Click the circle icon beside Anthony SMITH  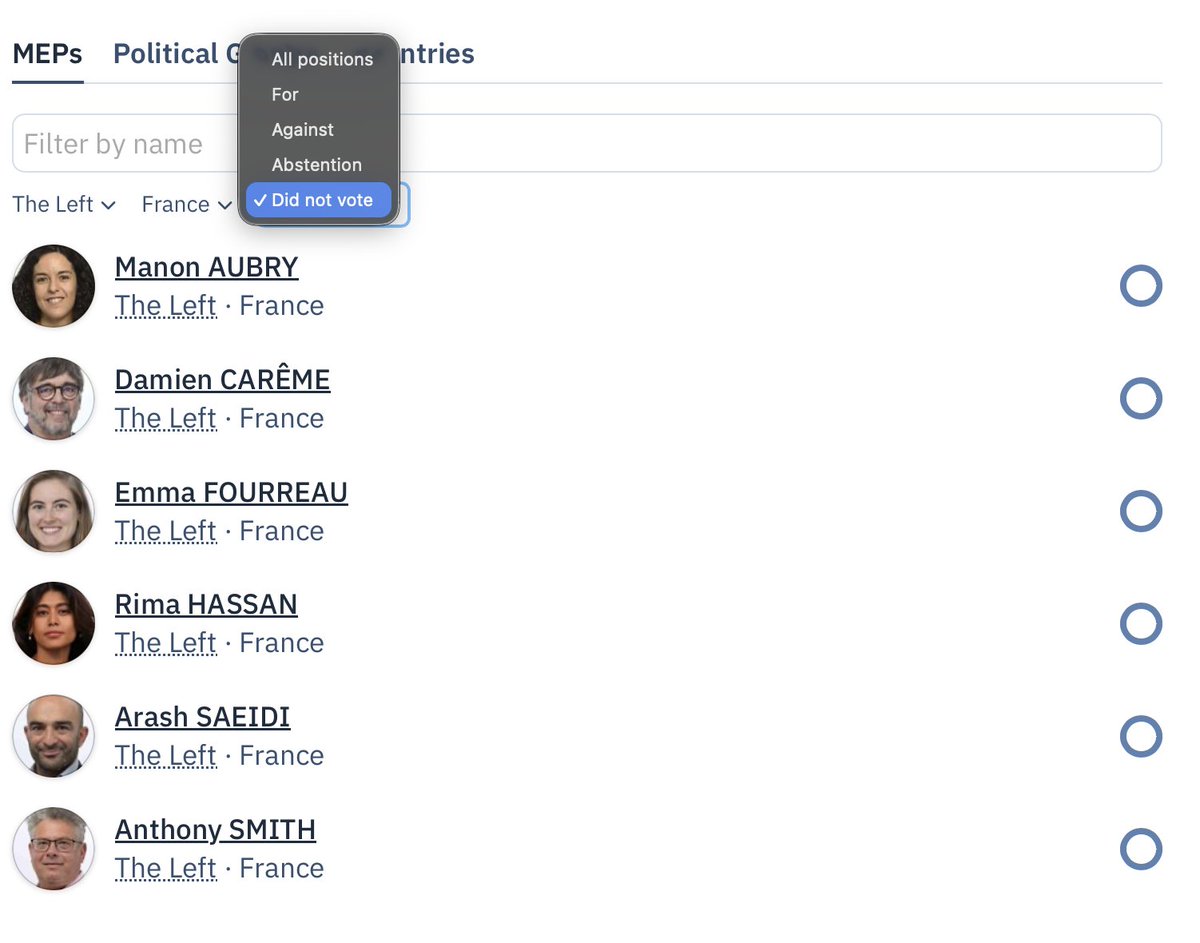point(1140,849)
